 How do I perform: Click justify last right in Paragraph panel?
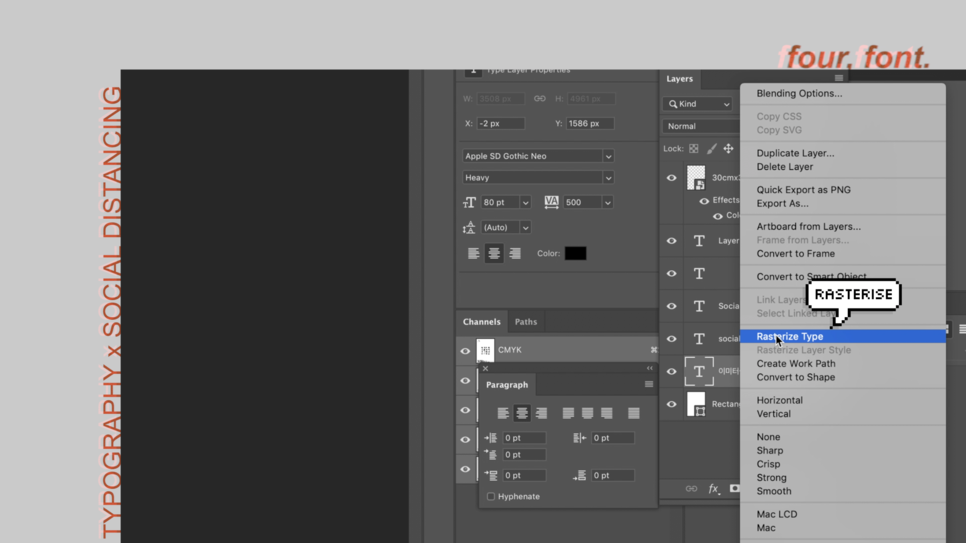tap(607, 413)
